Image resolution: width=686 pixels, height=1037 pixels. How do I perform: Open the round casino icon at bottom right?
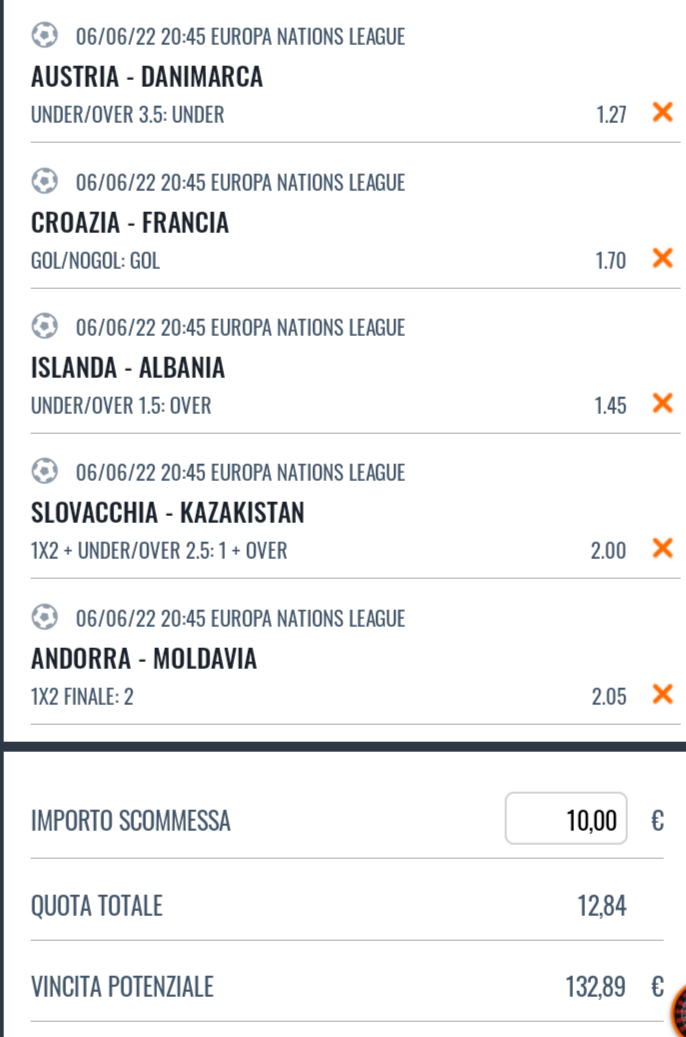(x=679, y=1010)
